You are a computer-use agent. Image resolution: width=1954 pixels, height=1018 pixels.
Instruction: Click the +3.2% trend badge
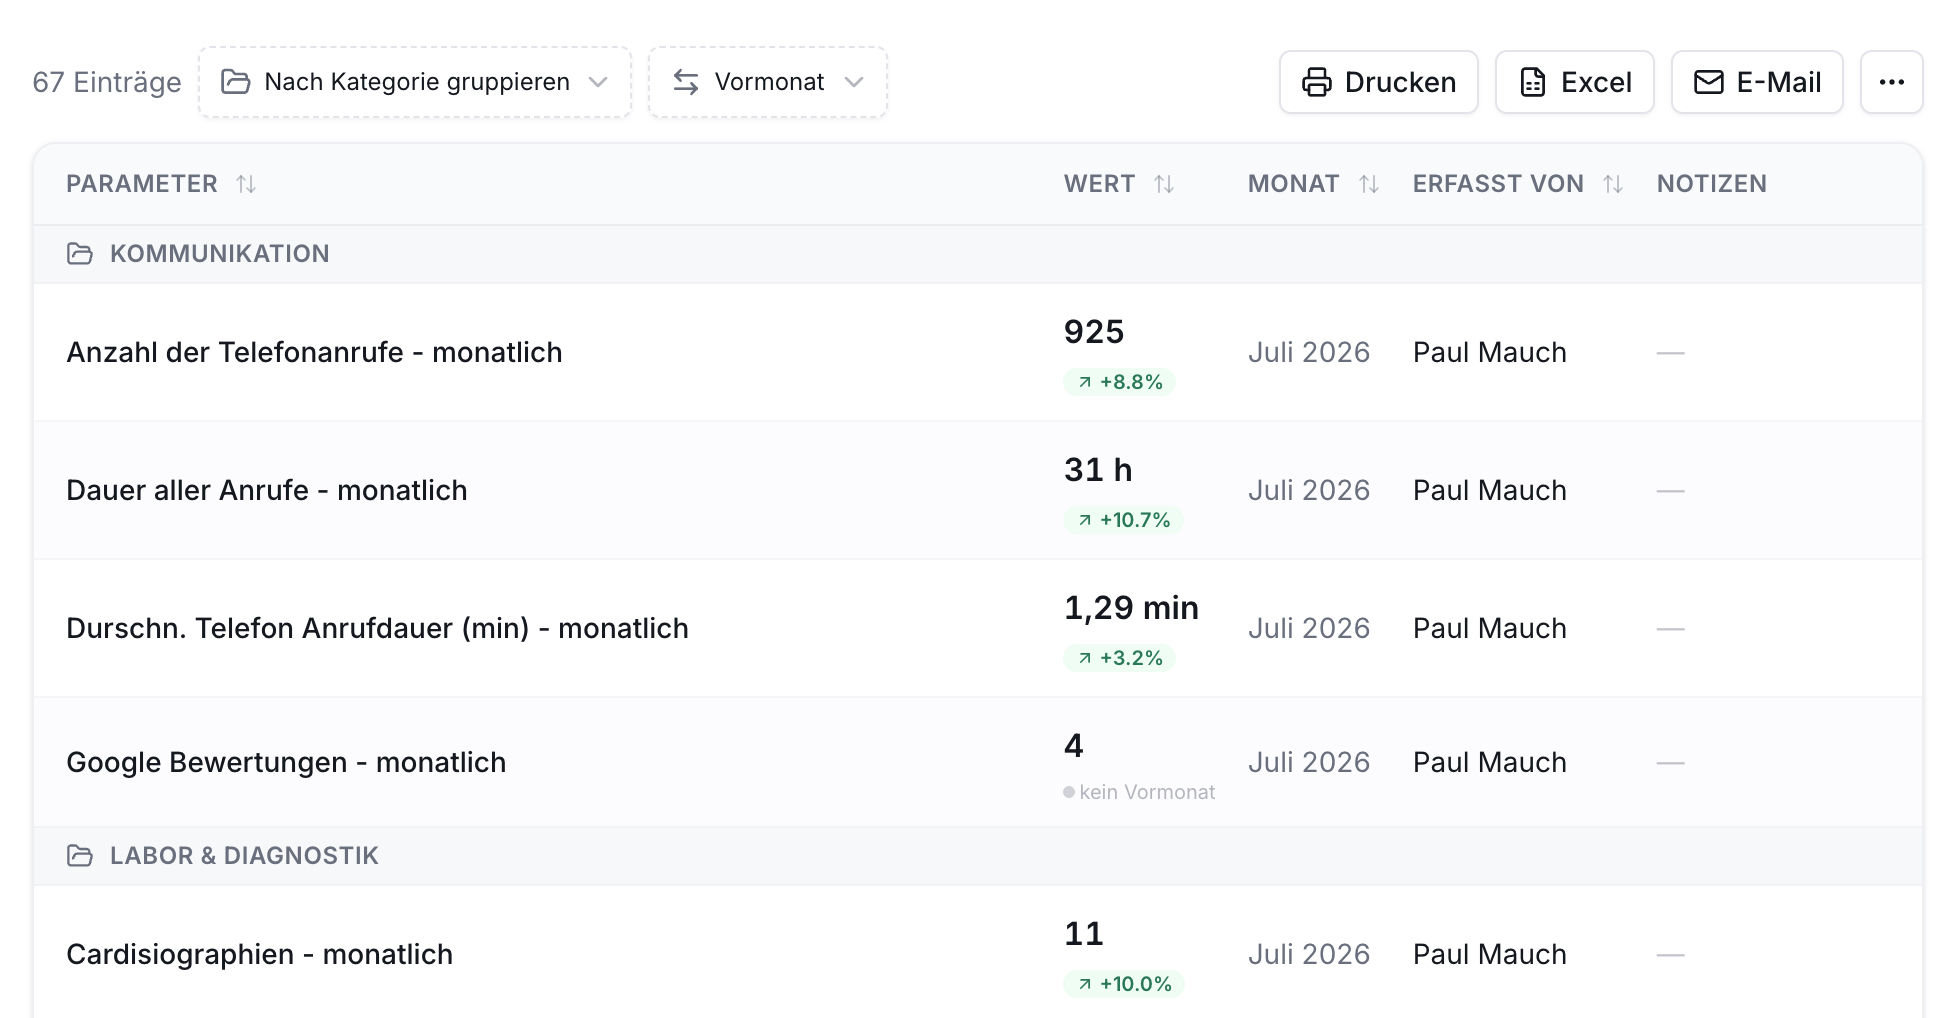tap(1120, 658)
